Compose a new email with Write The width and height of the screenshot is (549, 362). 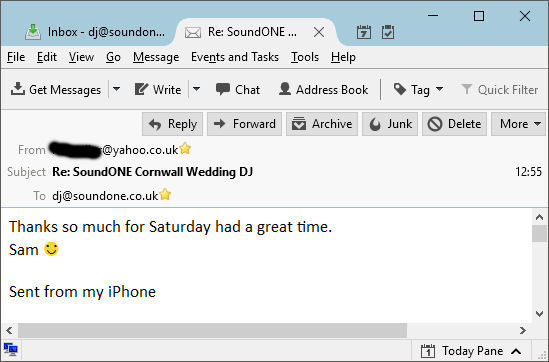point(158,90)
